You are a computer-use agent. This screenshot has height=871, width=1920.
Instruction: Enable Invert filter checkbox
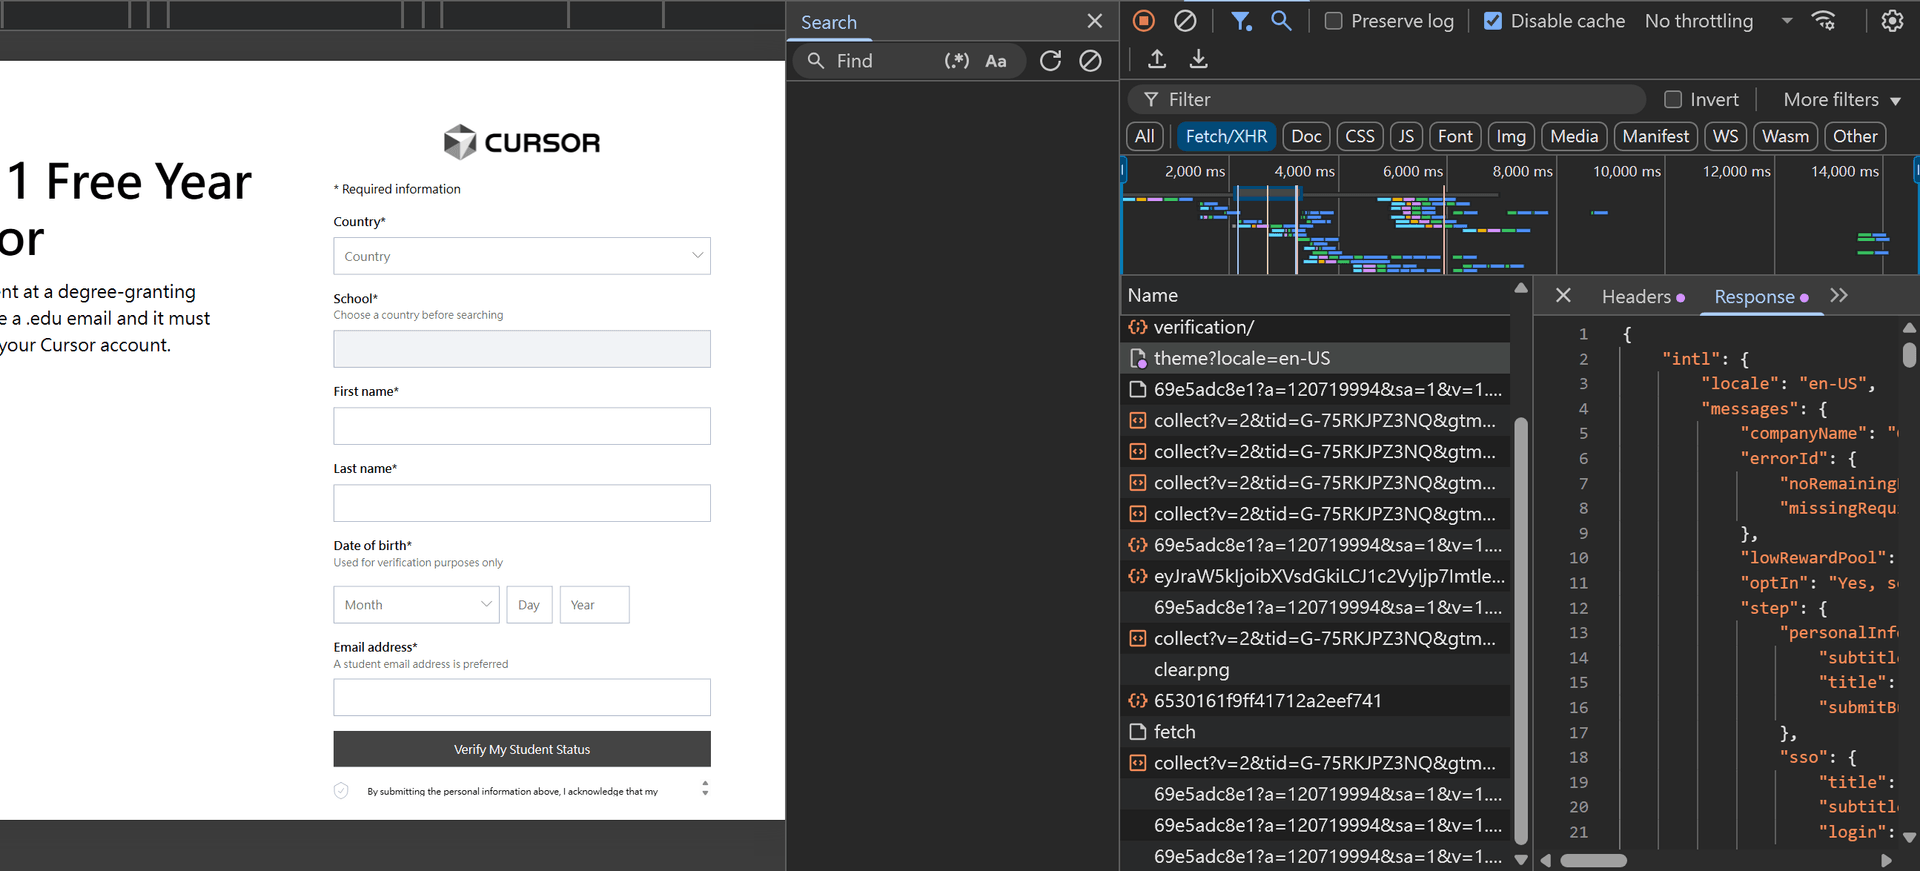click(1673, 99)
